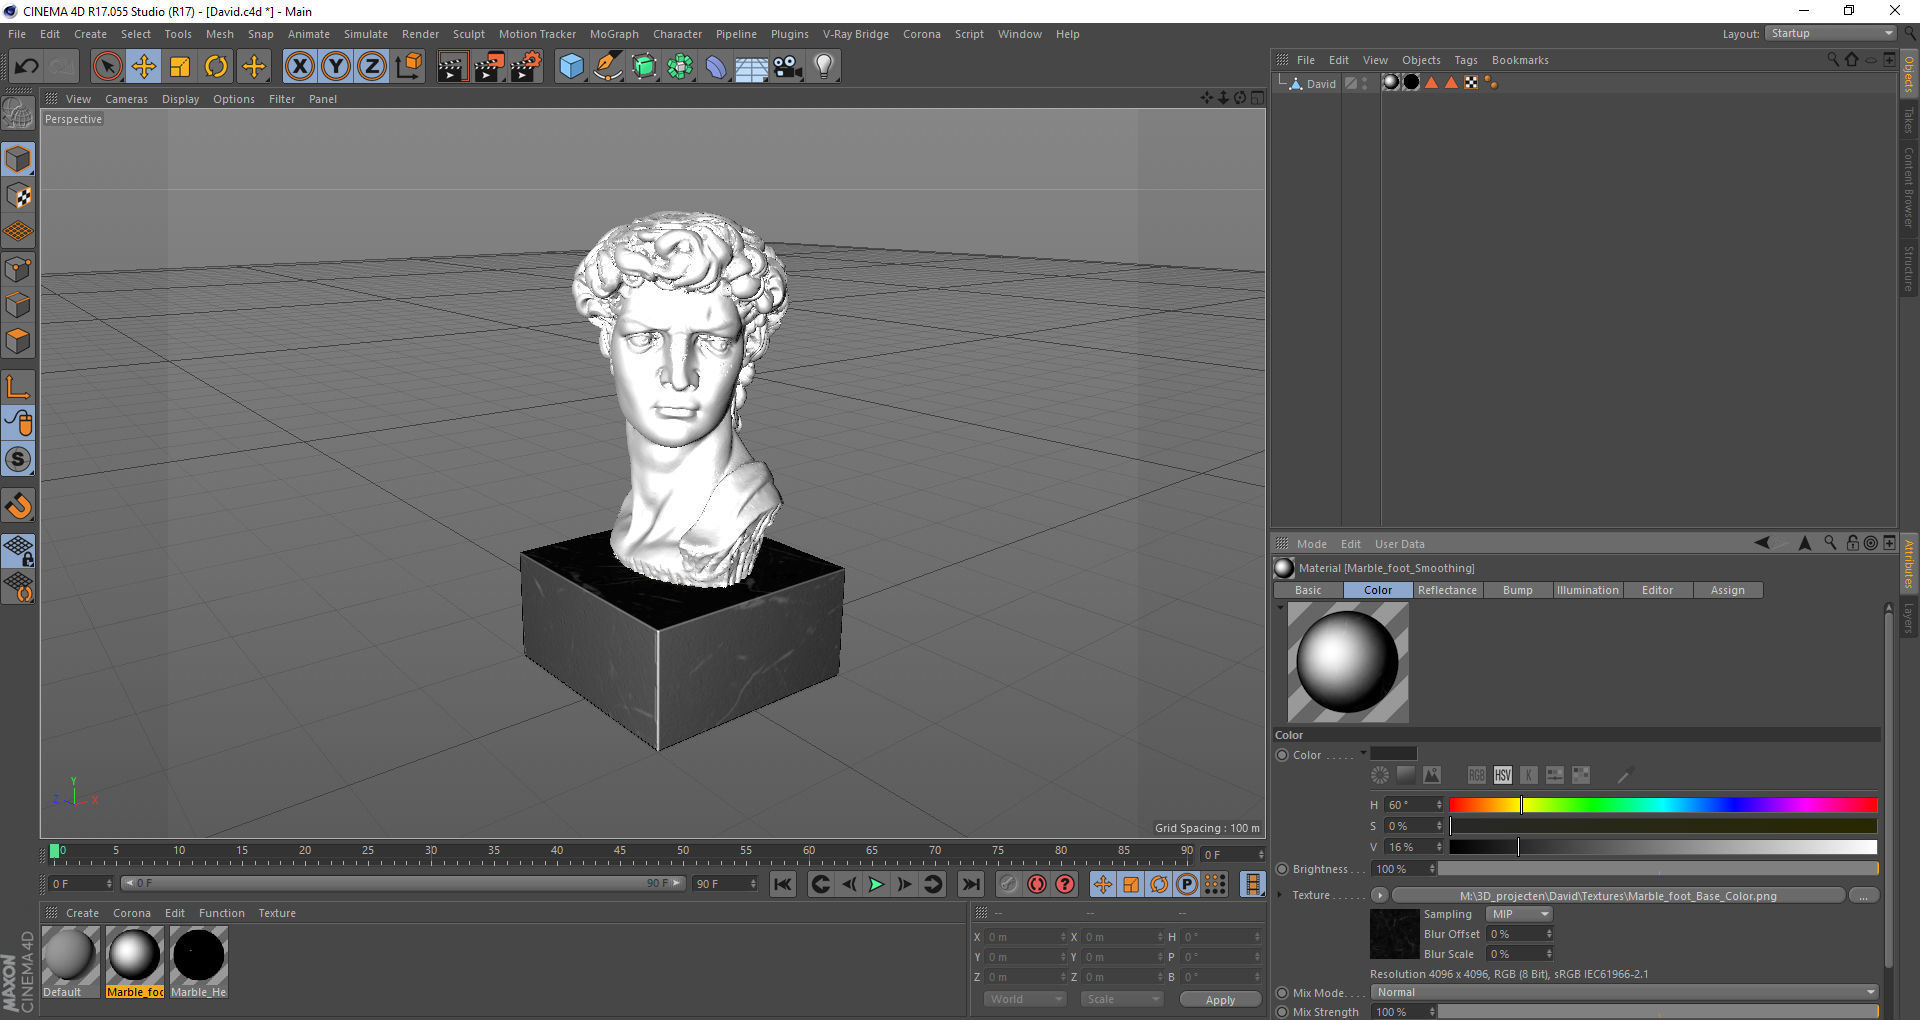1920x1020 pixels.
Task: Render the active view
Action: (452, 67)
